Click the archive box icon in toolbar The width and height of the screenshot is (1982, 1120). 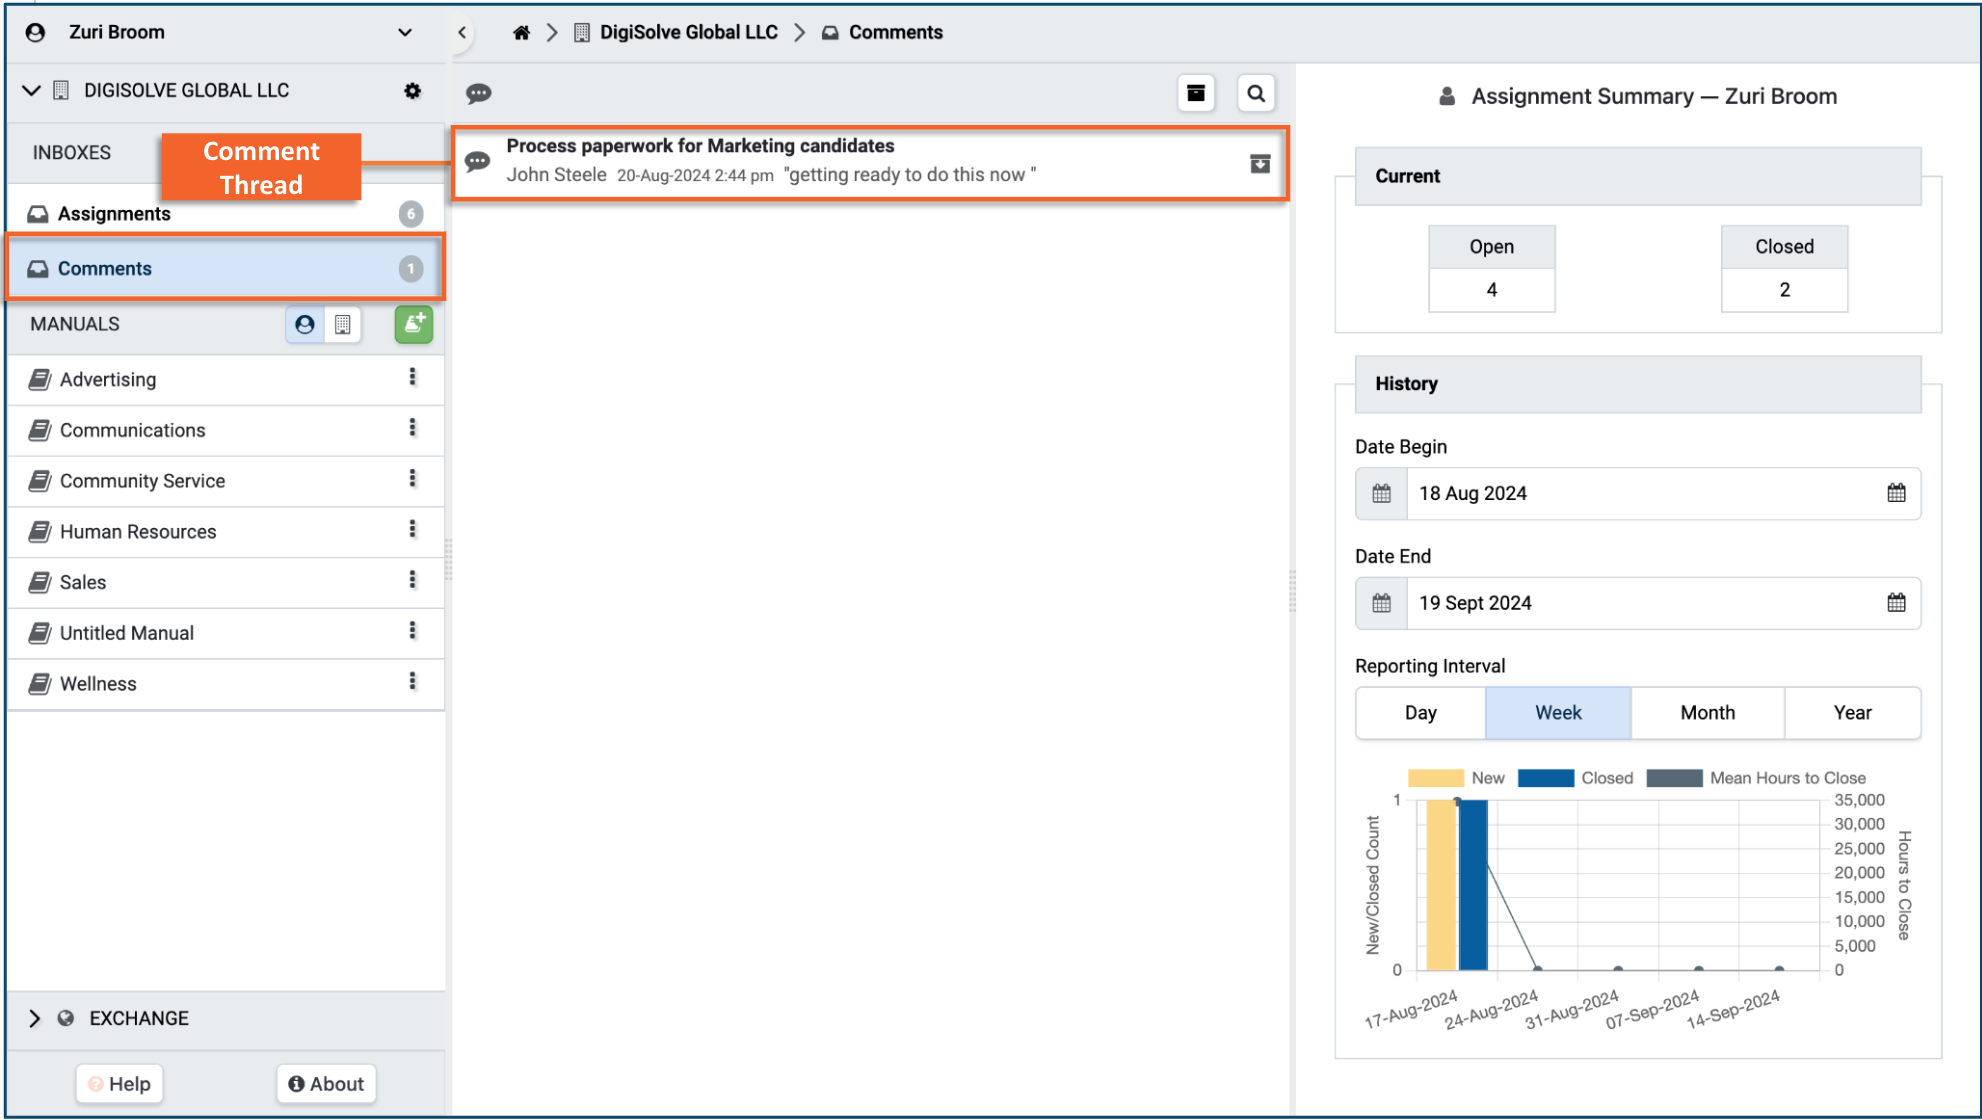1196,93
